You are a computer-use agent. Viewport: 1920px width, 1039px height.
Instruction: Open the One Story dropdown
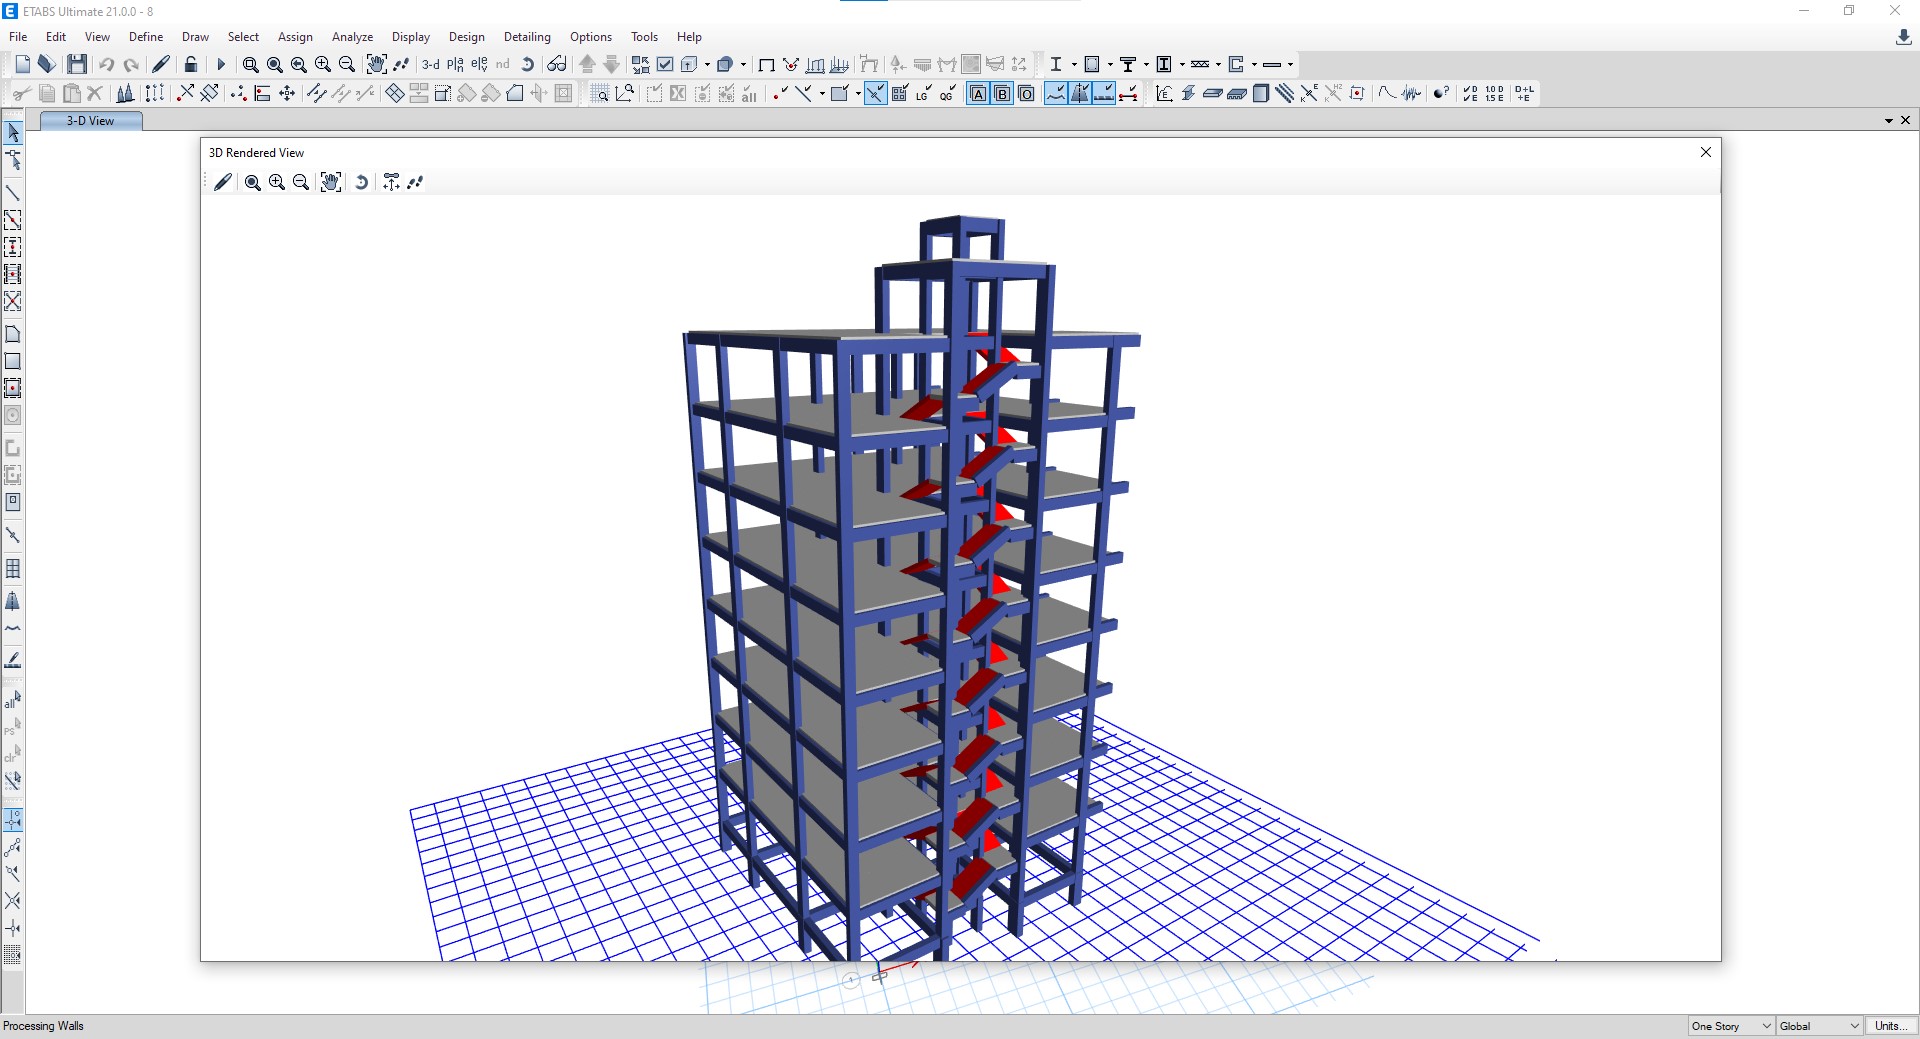(1731, 1026)
